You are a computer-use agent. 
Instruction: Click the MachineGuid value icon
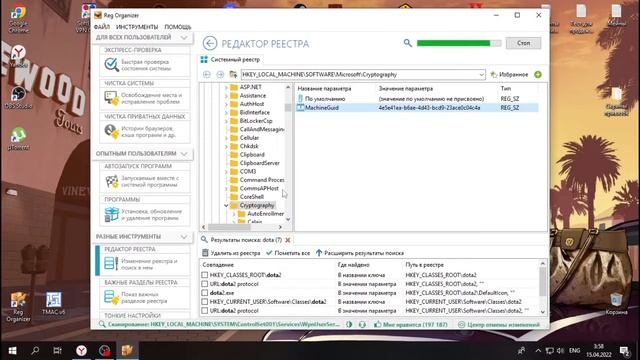(x=300, y=108)
